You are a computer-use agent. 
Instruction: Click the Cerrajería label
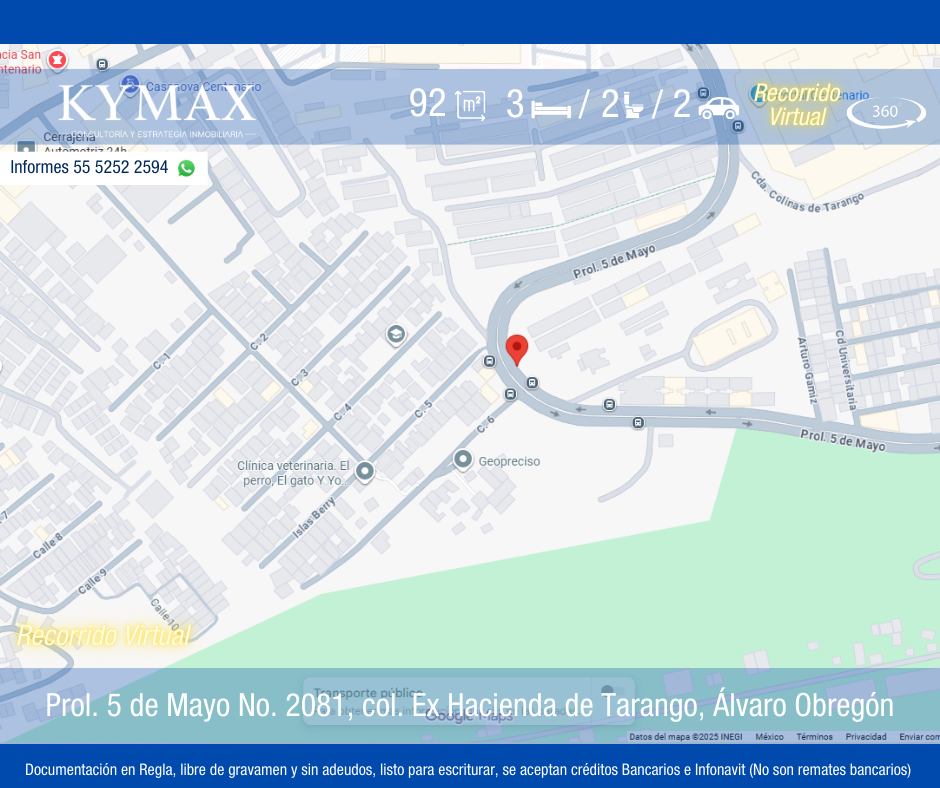coord(69,137)
